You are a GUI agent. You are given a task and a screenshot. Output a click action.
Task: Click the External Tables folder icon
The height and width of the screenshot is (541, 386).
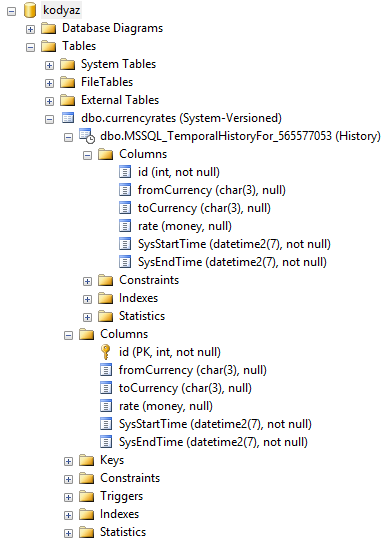click(x=68, y=100)
